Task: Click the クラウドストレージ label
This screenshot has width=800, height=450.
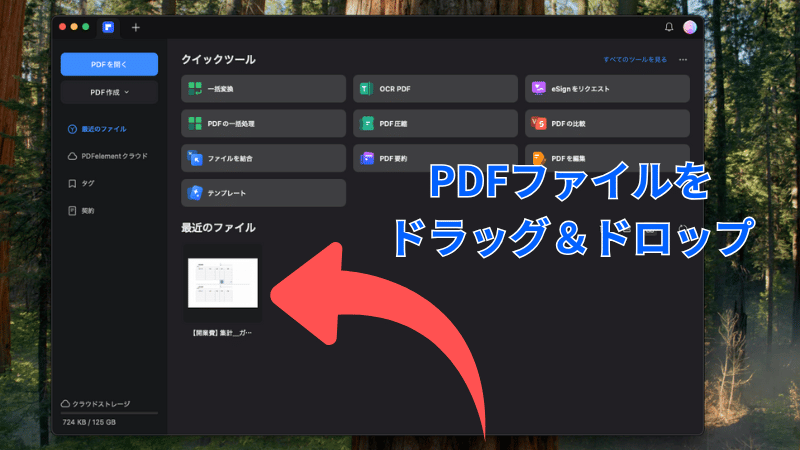Action: [x=101, y=404]
